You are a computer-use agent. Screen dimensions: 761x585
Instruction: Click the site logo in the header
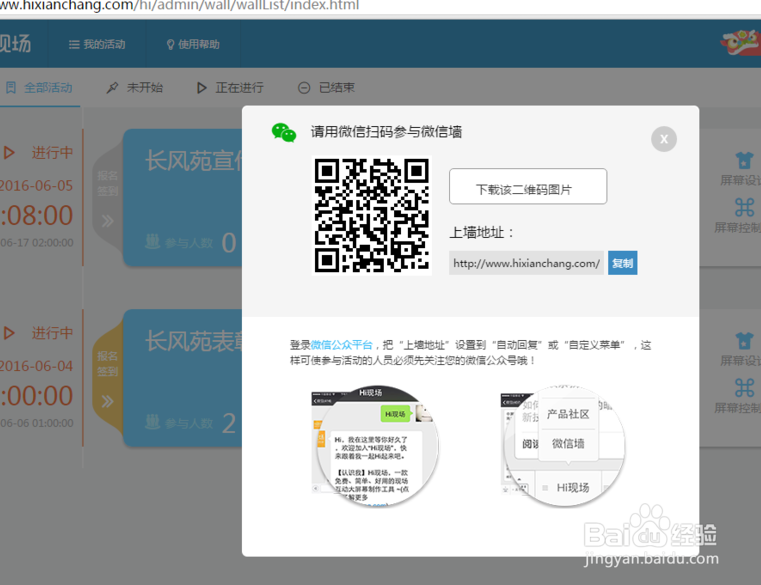point(16,44)
